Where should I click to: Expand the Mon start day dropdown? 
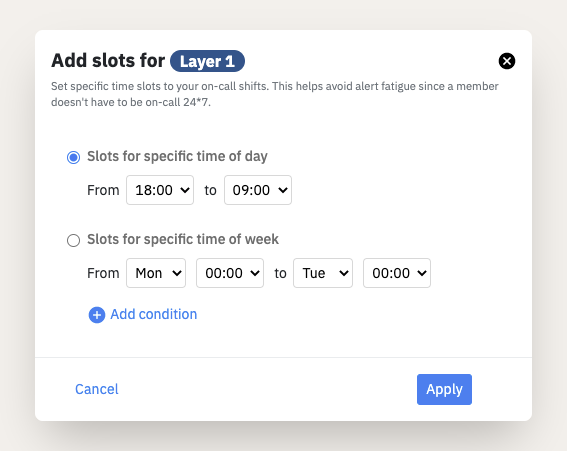click(156, 273)
